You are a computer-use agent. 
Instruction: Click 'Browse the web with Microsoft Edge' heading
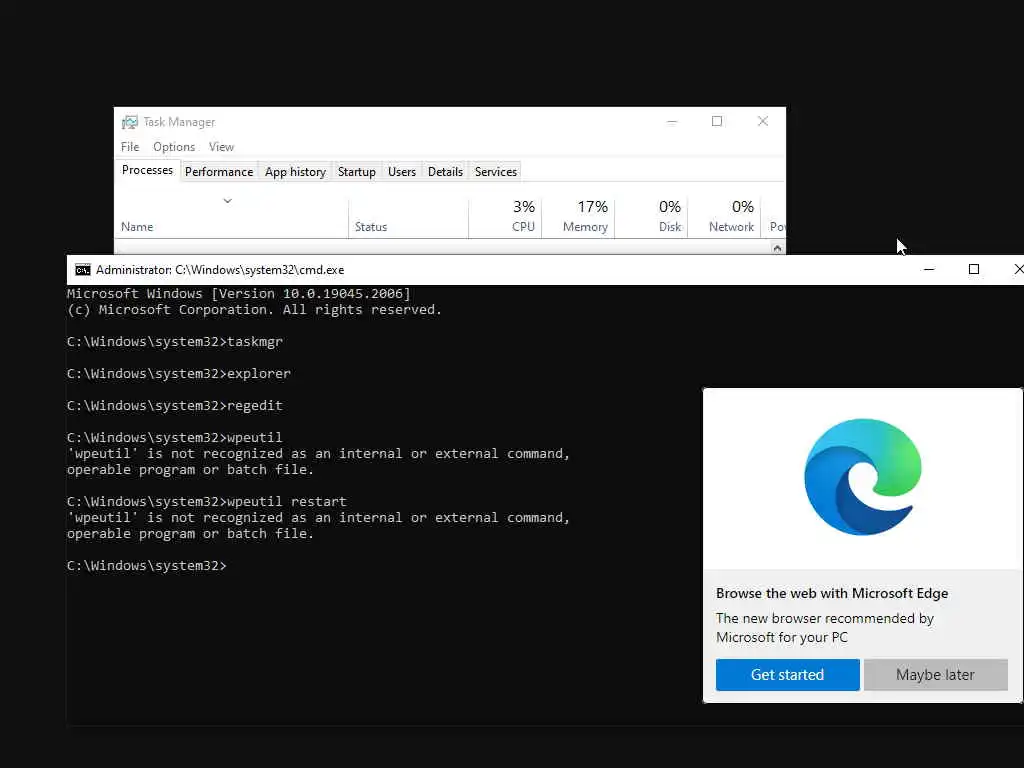pyautogui.click(x=832, y=593)
